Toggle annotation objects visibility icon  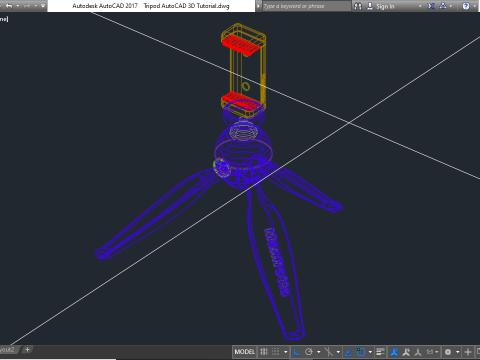394,352
